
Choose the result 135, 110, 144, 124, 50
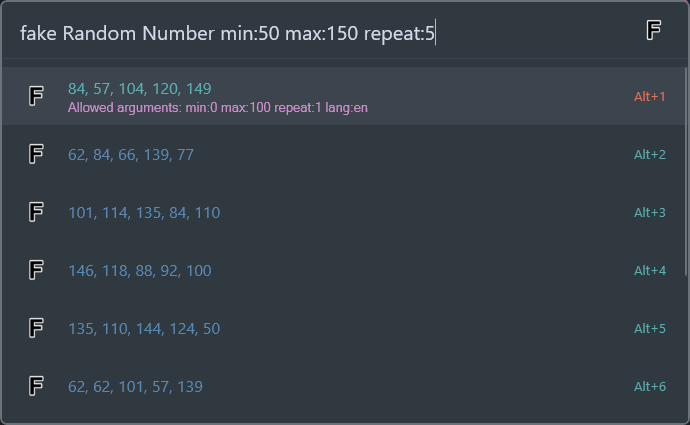pyautogui.click(x=144, y=328)
